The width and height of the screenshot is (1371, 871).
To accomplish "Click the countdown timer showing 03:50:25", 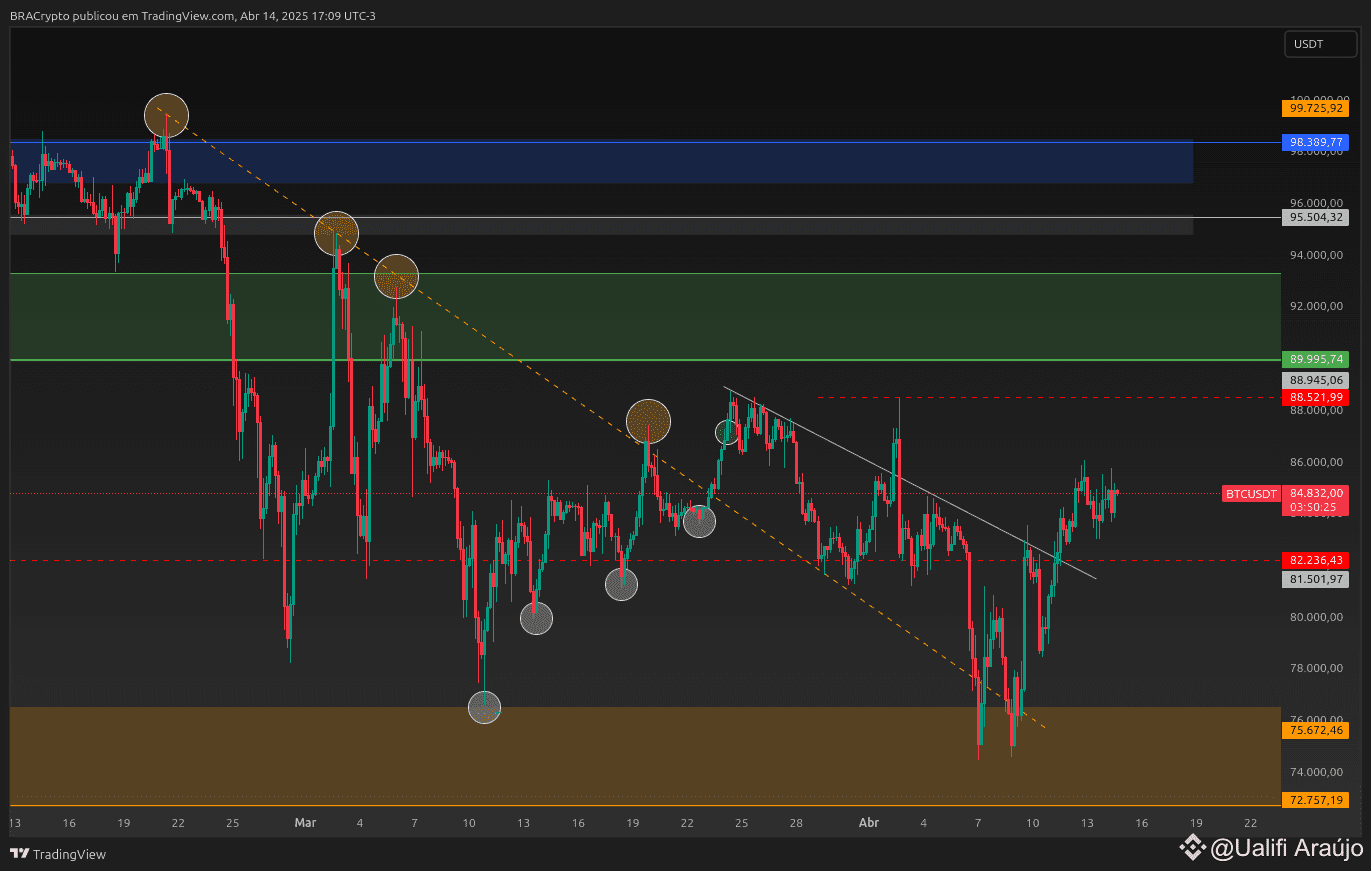I will tap(1315, 507).
